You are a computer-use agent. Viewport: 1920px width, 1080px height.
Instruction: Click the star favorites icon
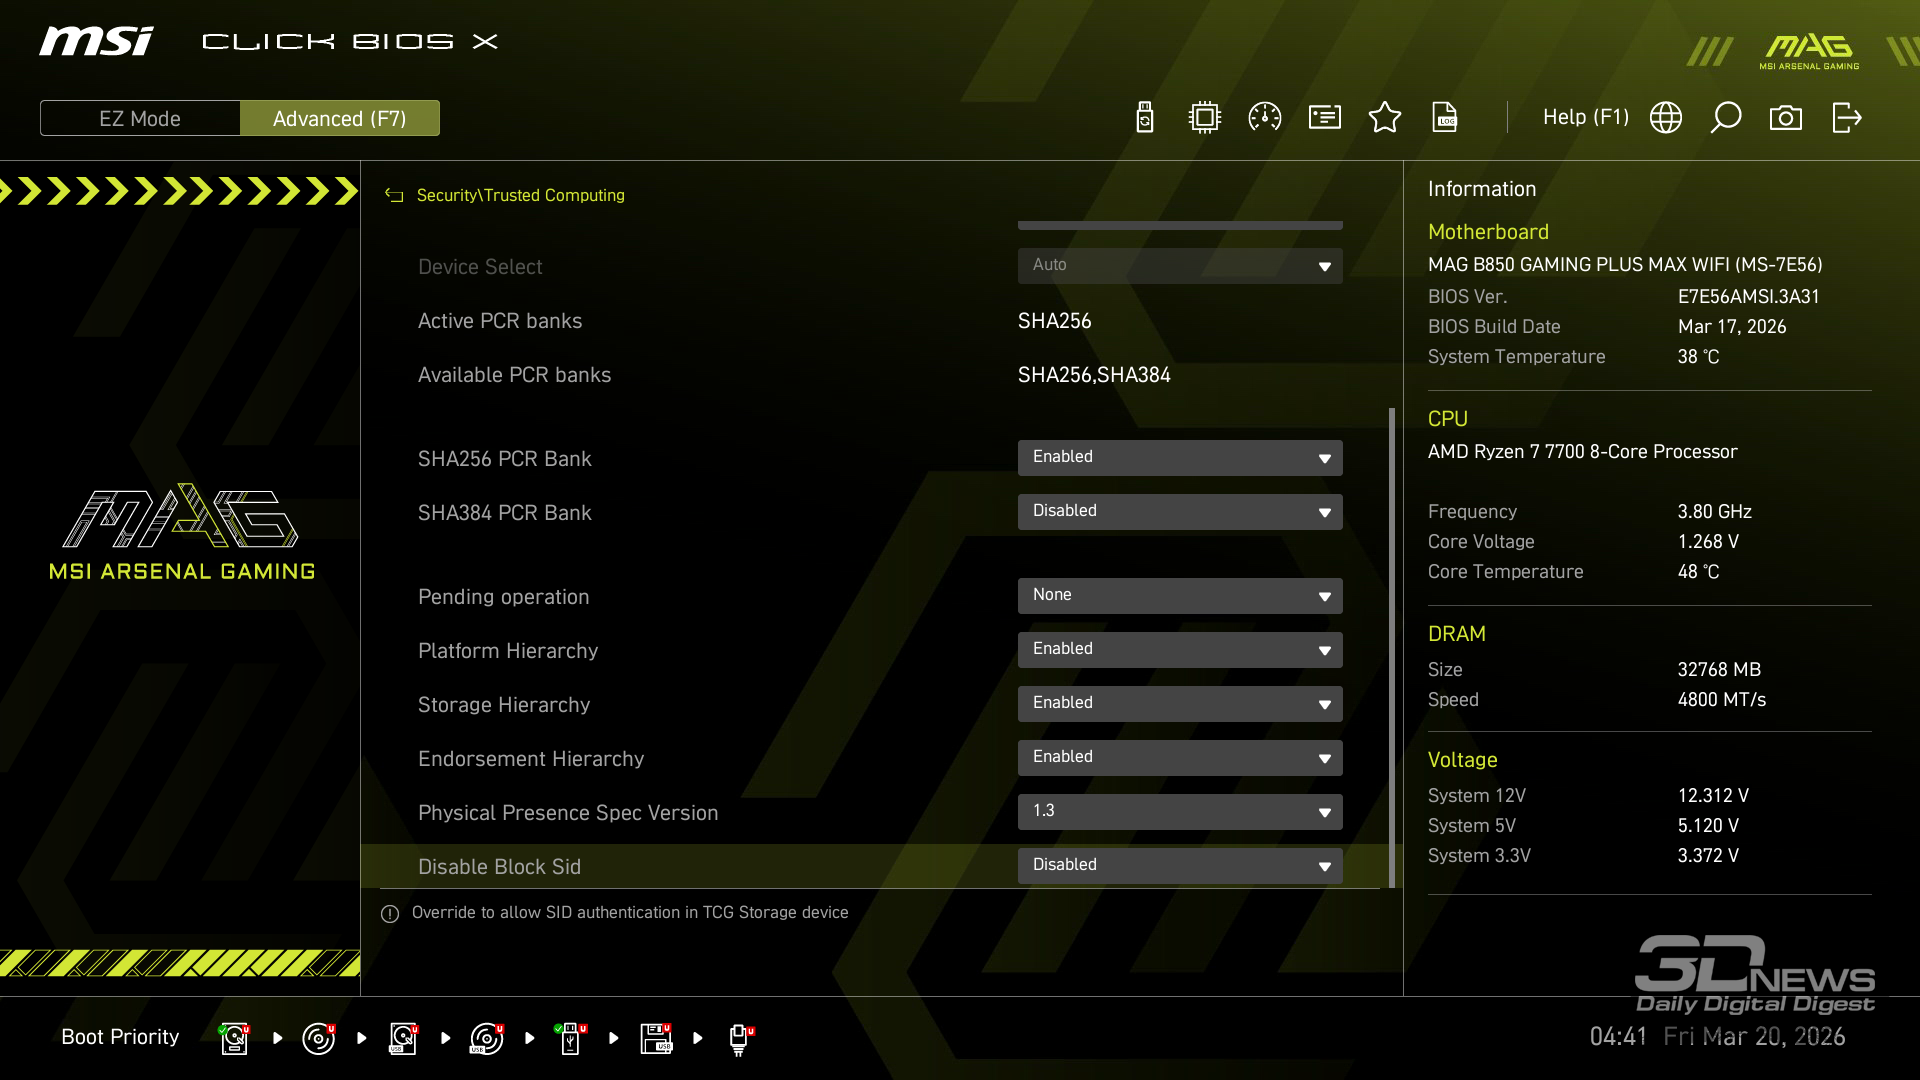[x=1385, y=118]
